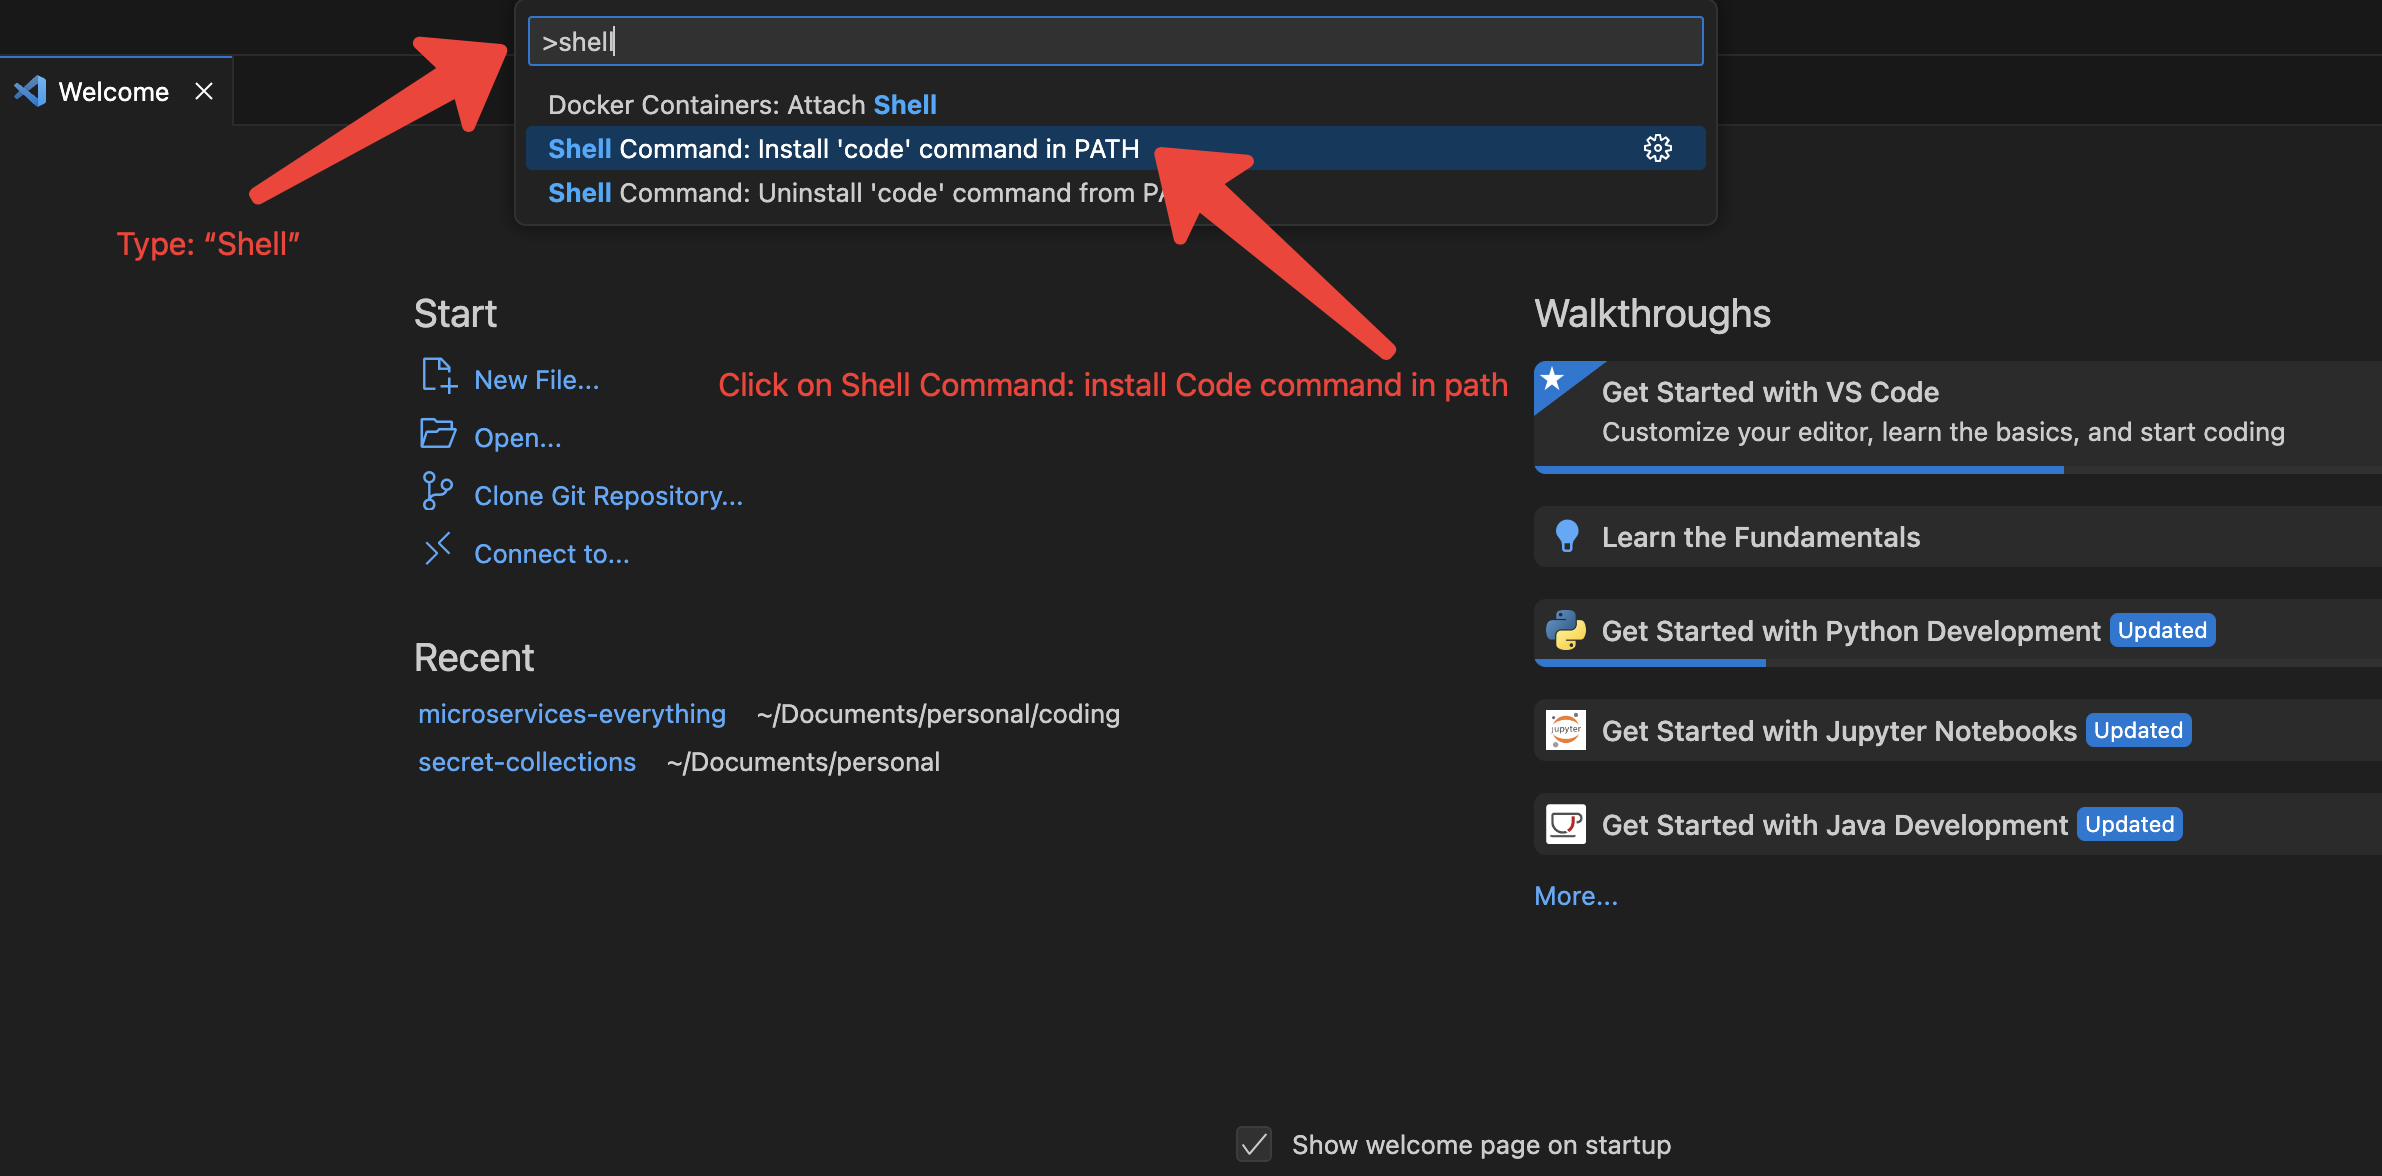Viewport: 2382px width, 1176px height.
Task: Click the Open folder icon
Action: click(x=438, y=434)
